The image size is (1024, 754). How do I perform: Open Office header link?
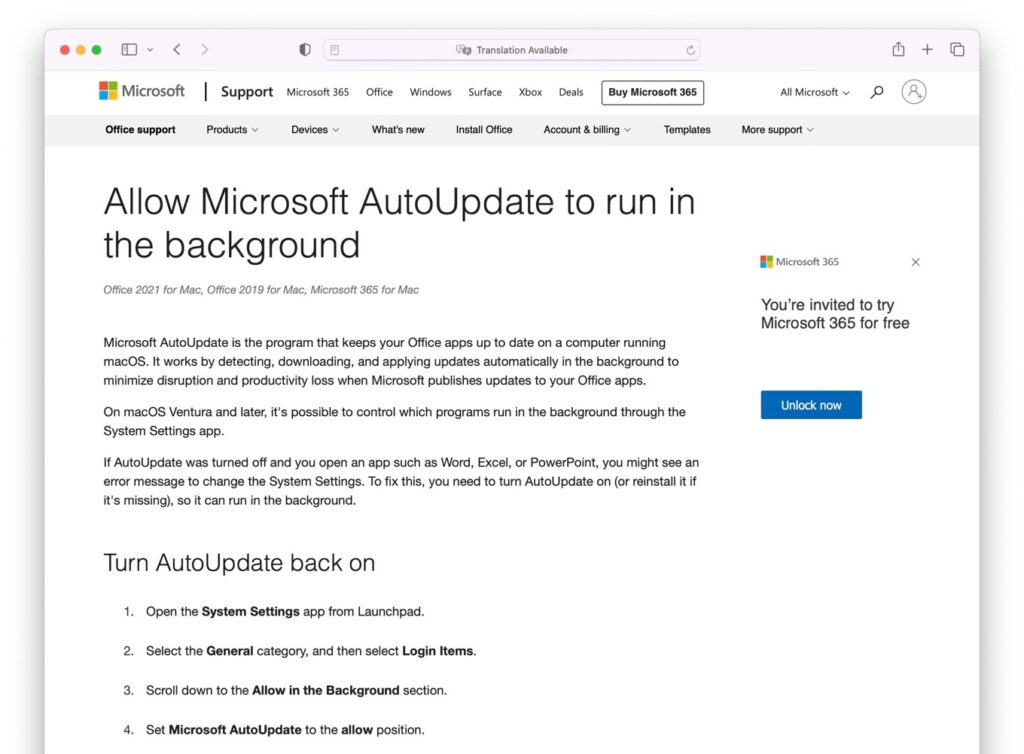[x=379, y=92]
